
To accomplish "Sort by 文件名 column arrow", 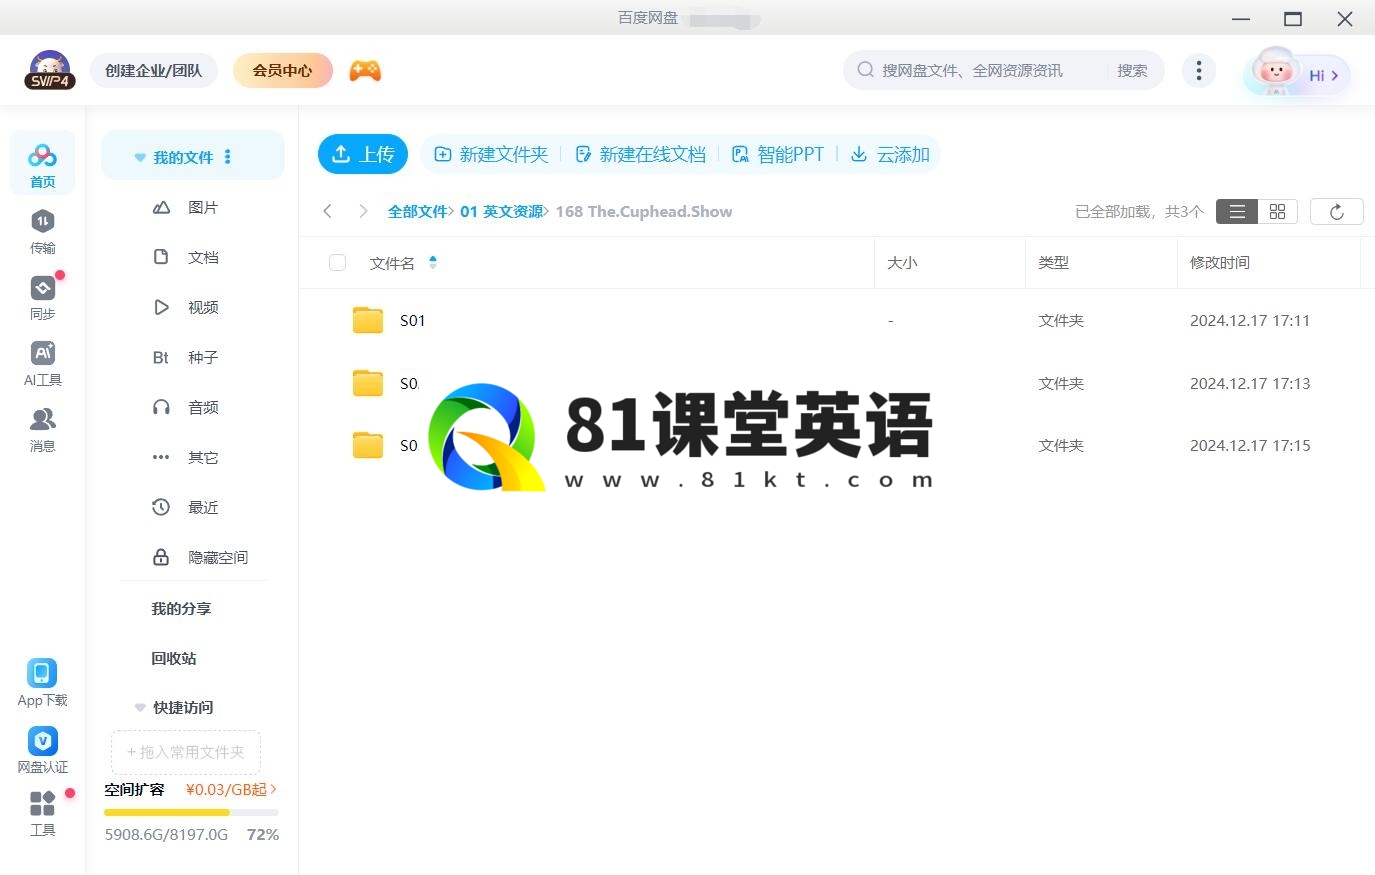I will 433,262.
